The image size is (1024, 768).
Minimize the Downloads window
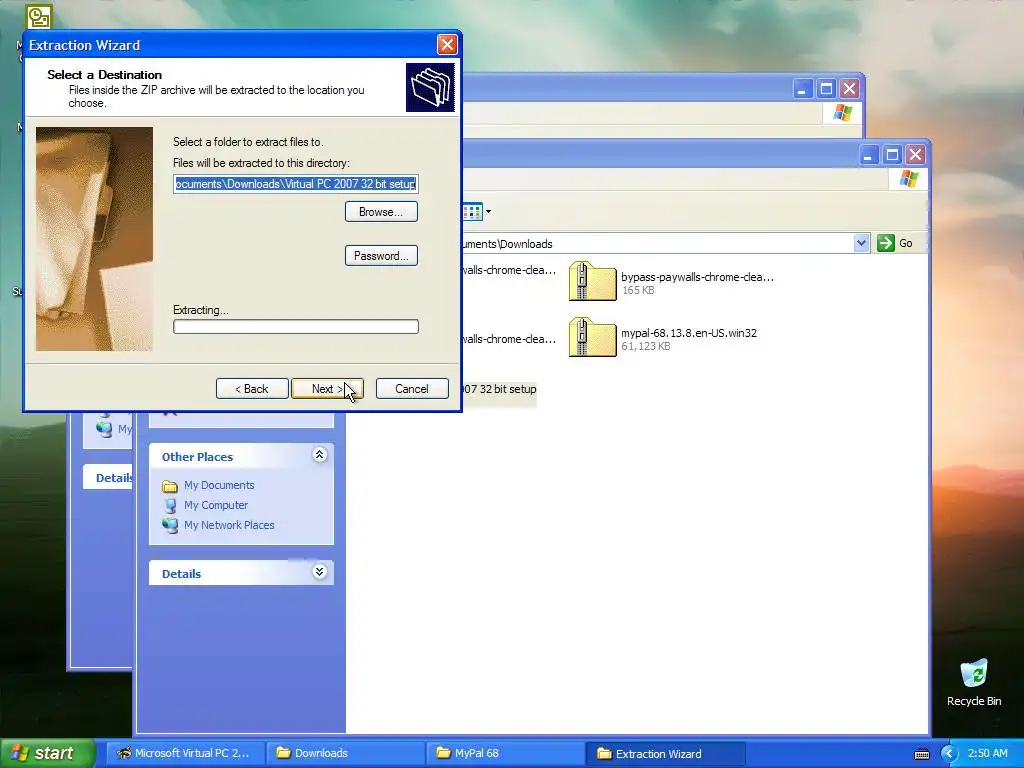click(x=868, y=155)
